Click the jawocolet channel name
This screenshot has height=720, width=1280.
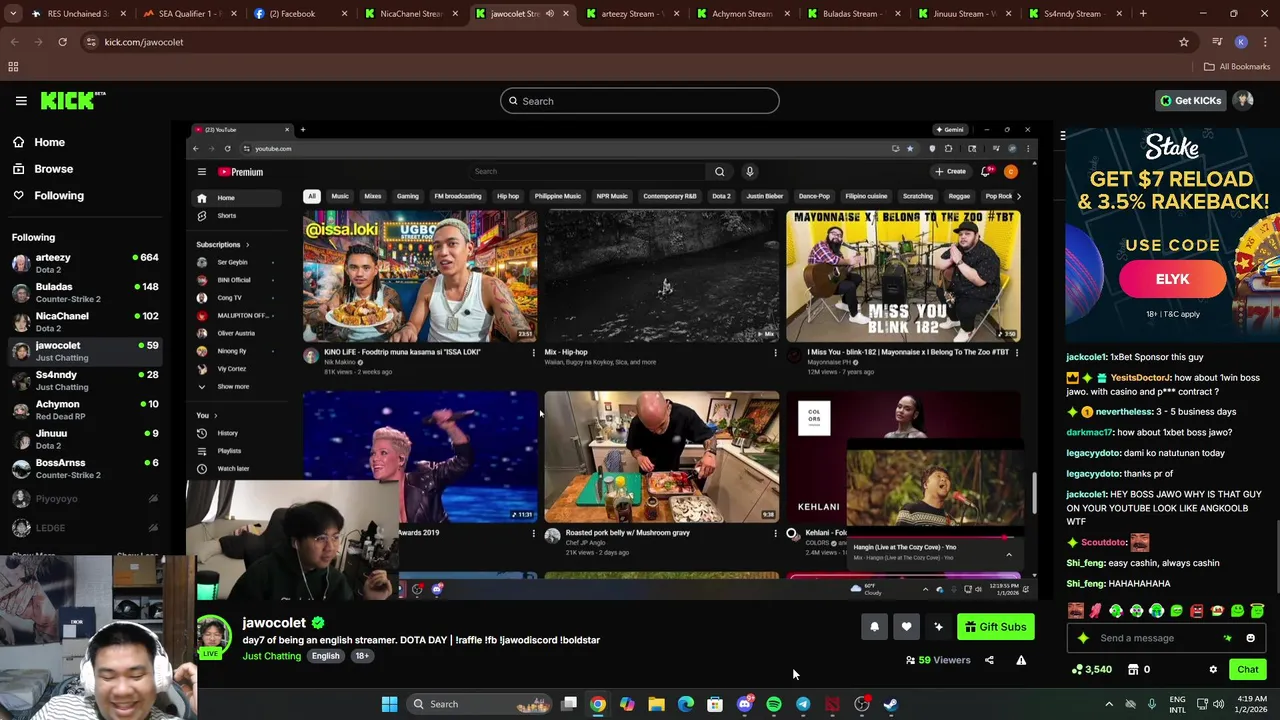pos(274,623)
